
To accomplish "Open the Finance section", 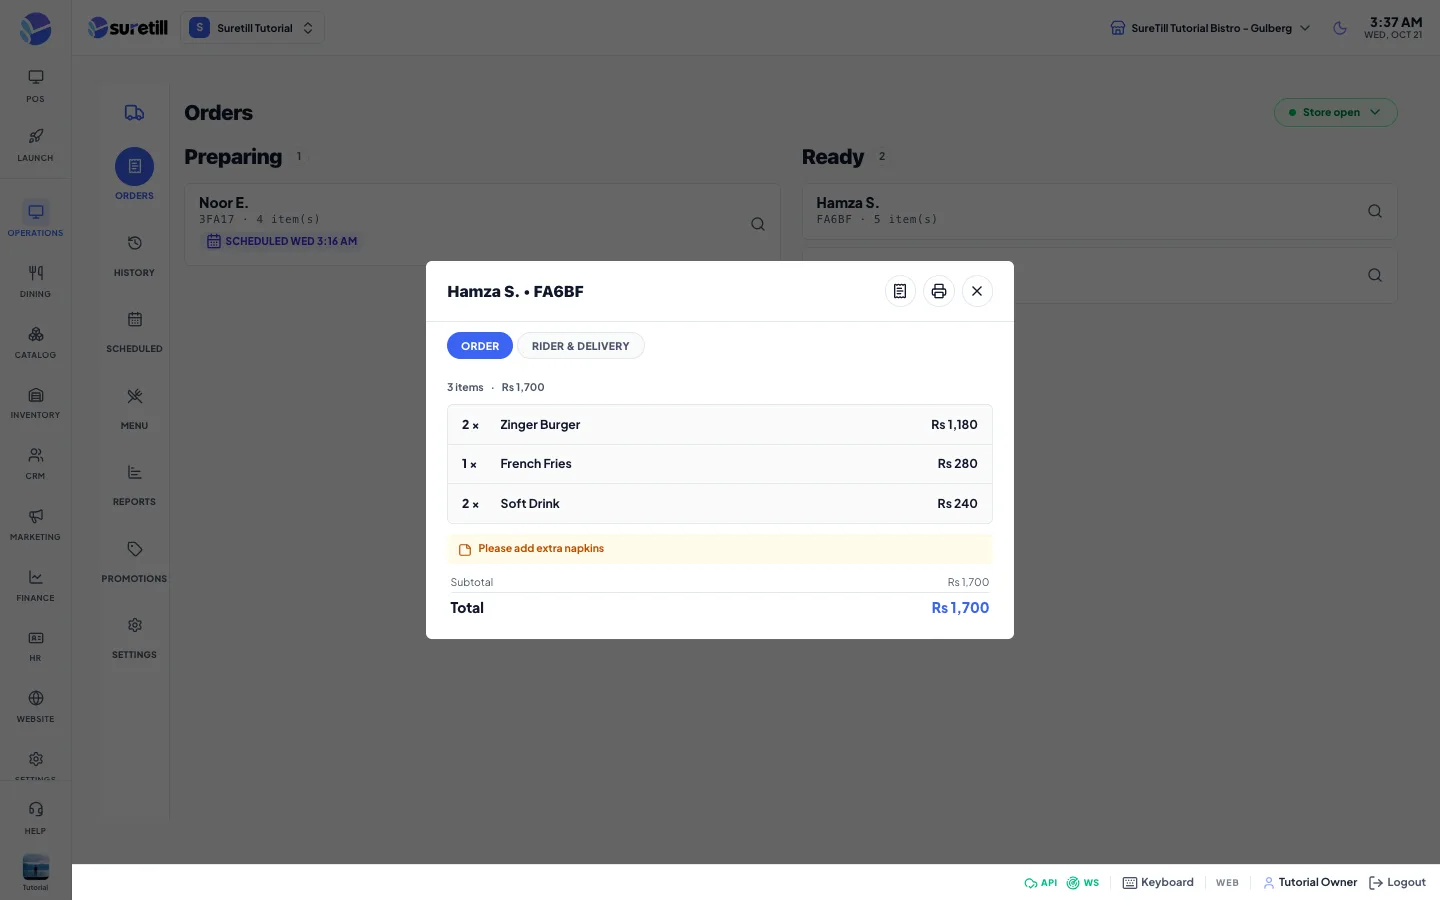I will coord(35,585).
